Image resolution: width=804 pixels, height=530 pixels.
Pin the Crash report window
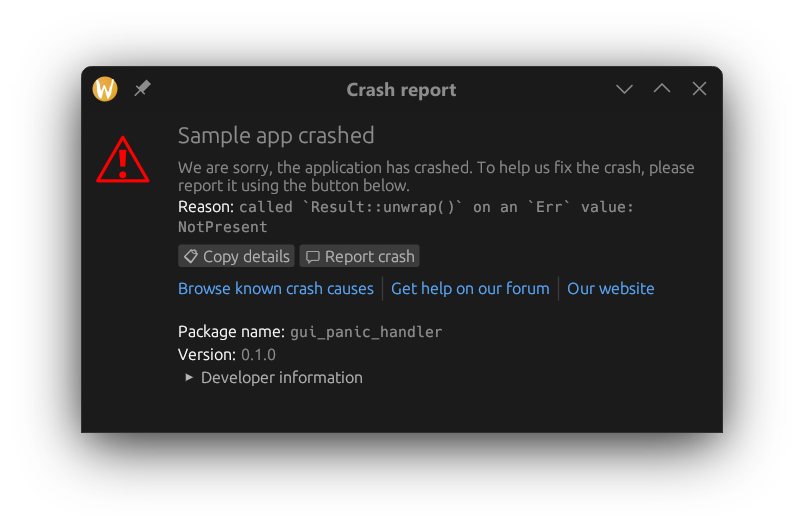[142, 89]
